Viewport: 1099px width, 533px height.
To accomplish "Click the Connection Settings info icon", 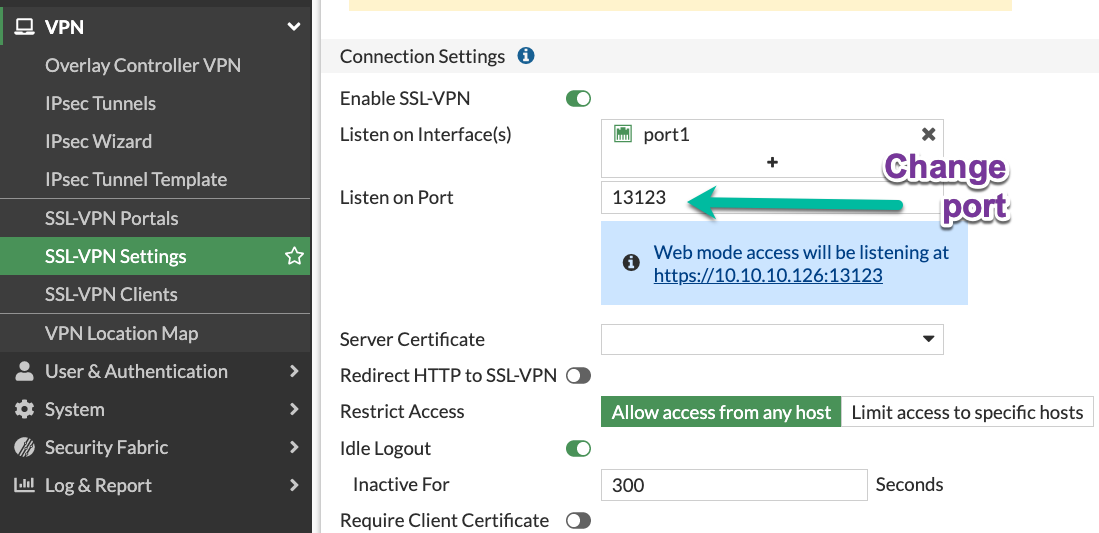I will (526, 56).
